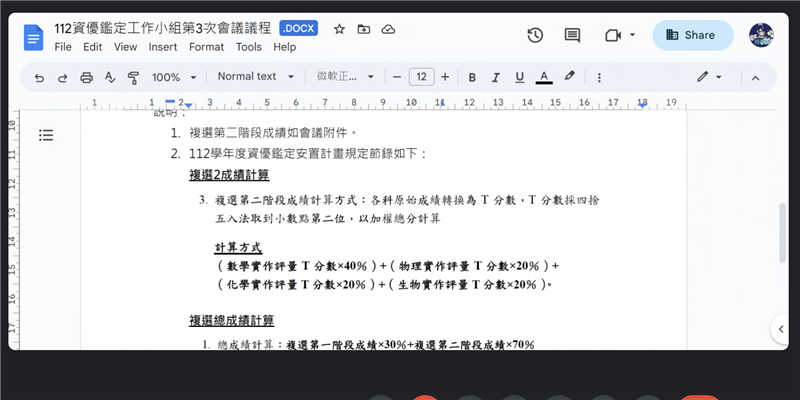Click the .DOCX file format badge
Image resolution: width=800 pixels, height=400 pixels.
tap(298, 29)
